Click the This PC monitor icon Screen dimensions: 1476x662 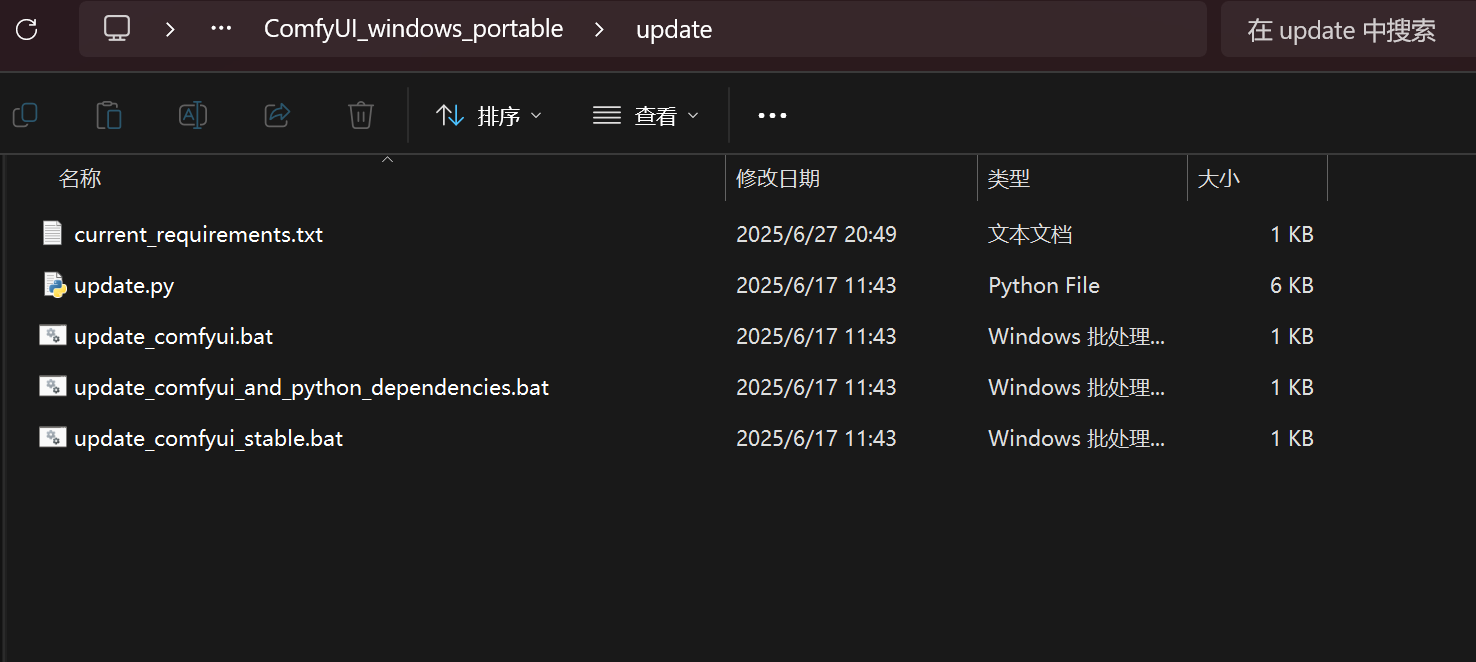(x=117, y=29)
